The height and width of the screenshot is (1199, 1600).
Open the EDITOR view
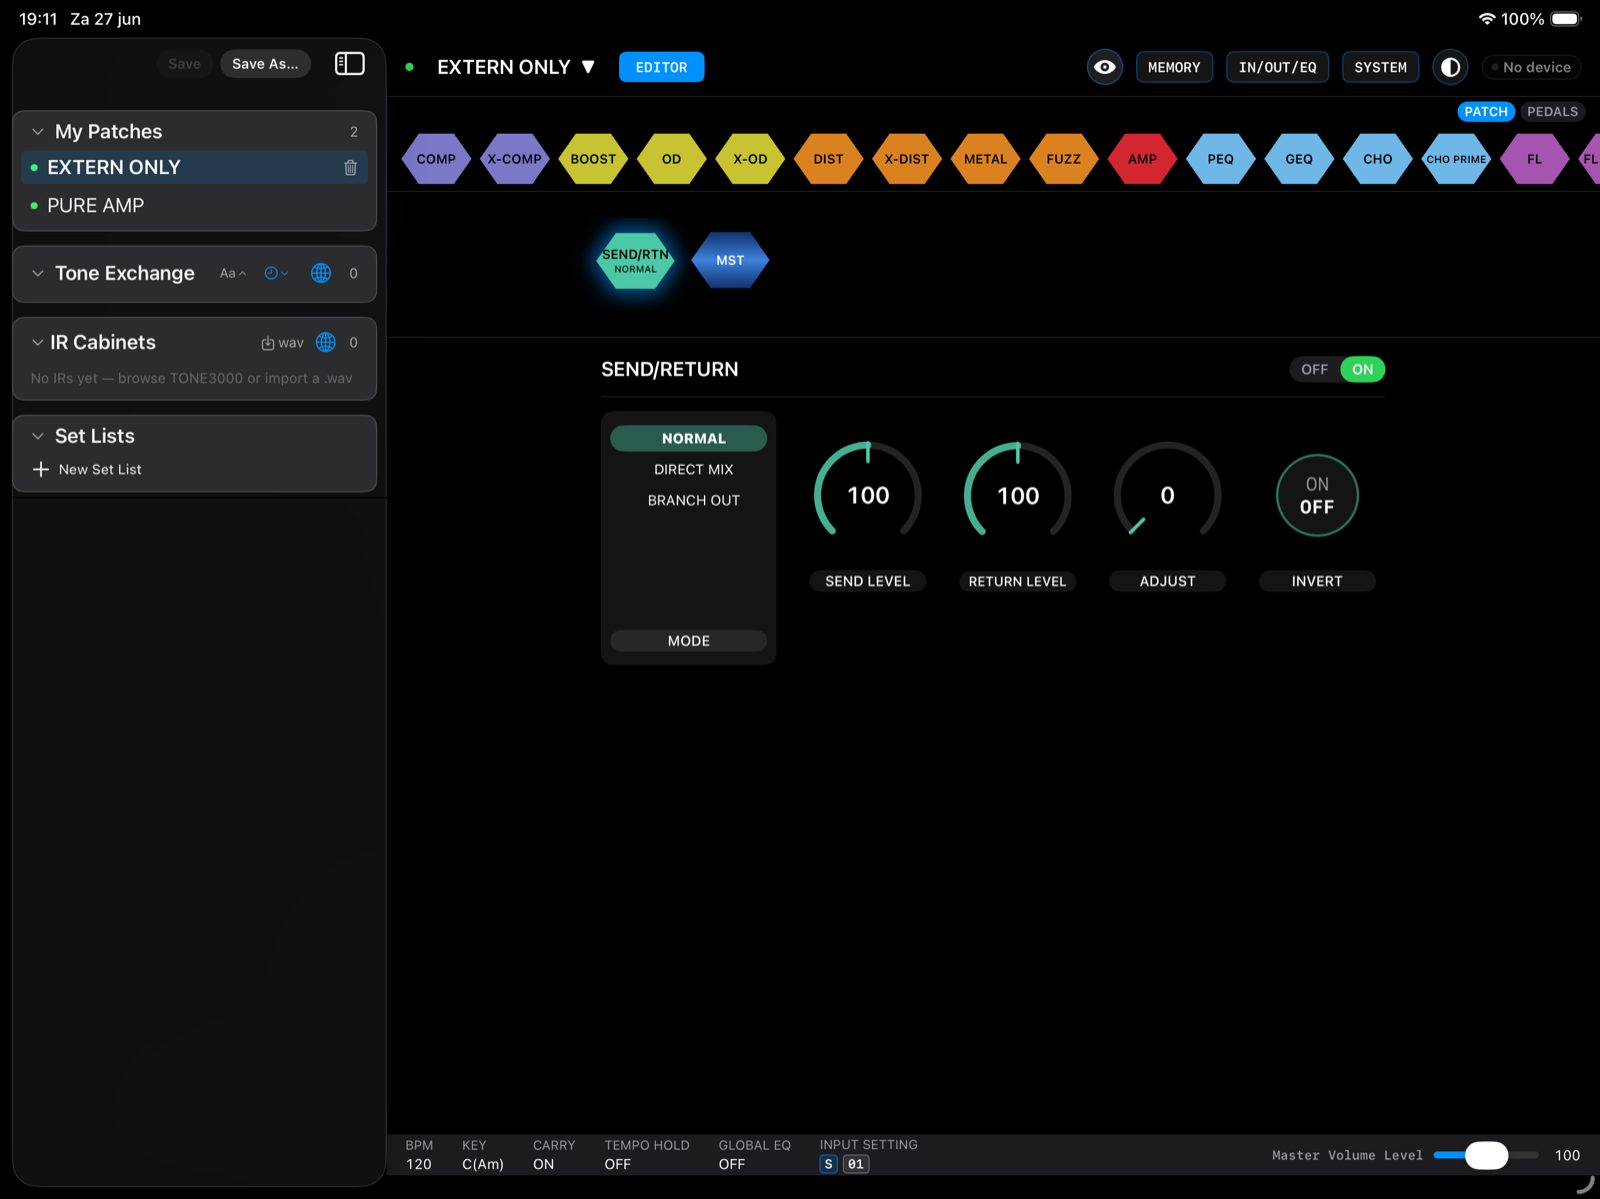[x=661, y=67]
